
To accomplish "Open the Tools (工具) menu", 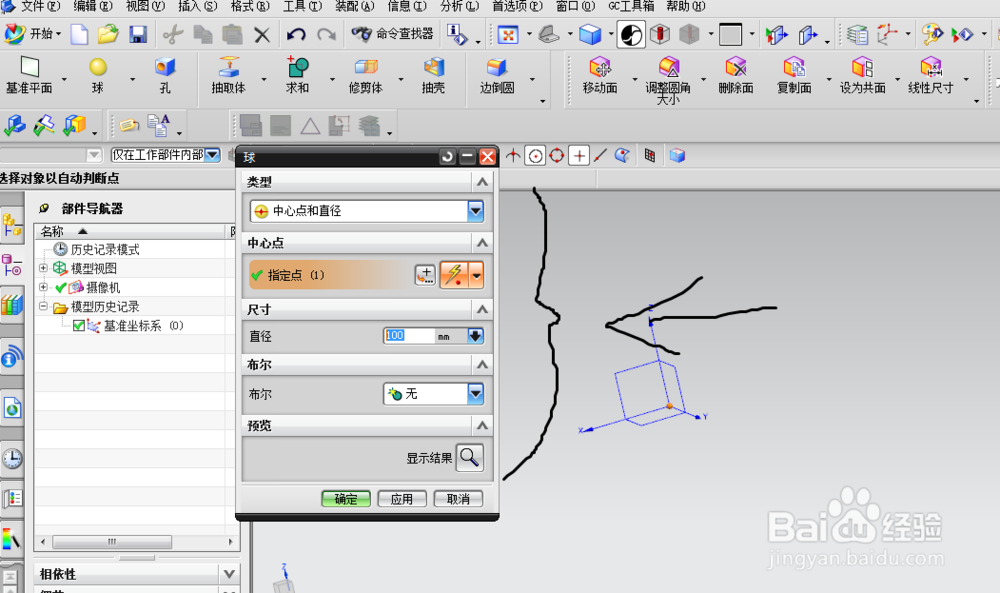I will click(302, 6).
